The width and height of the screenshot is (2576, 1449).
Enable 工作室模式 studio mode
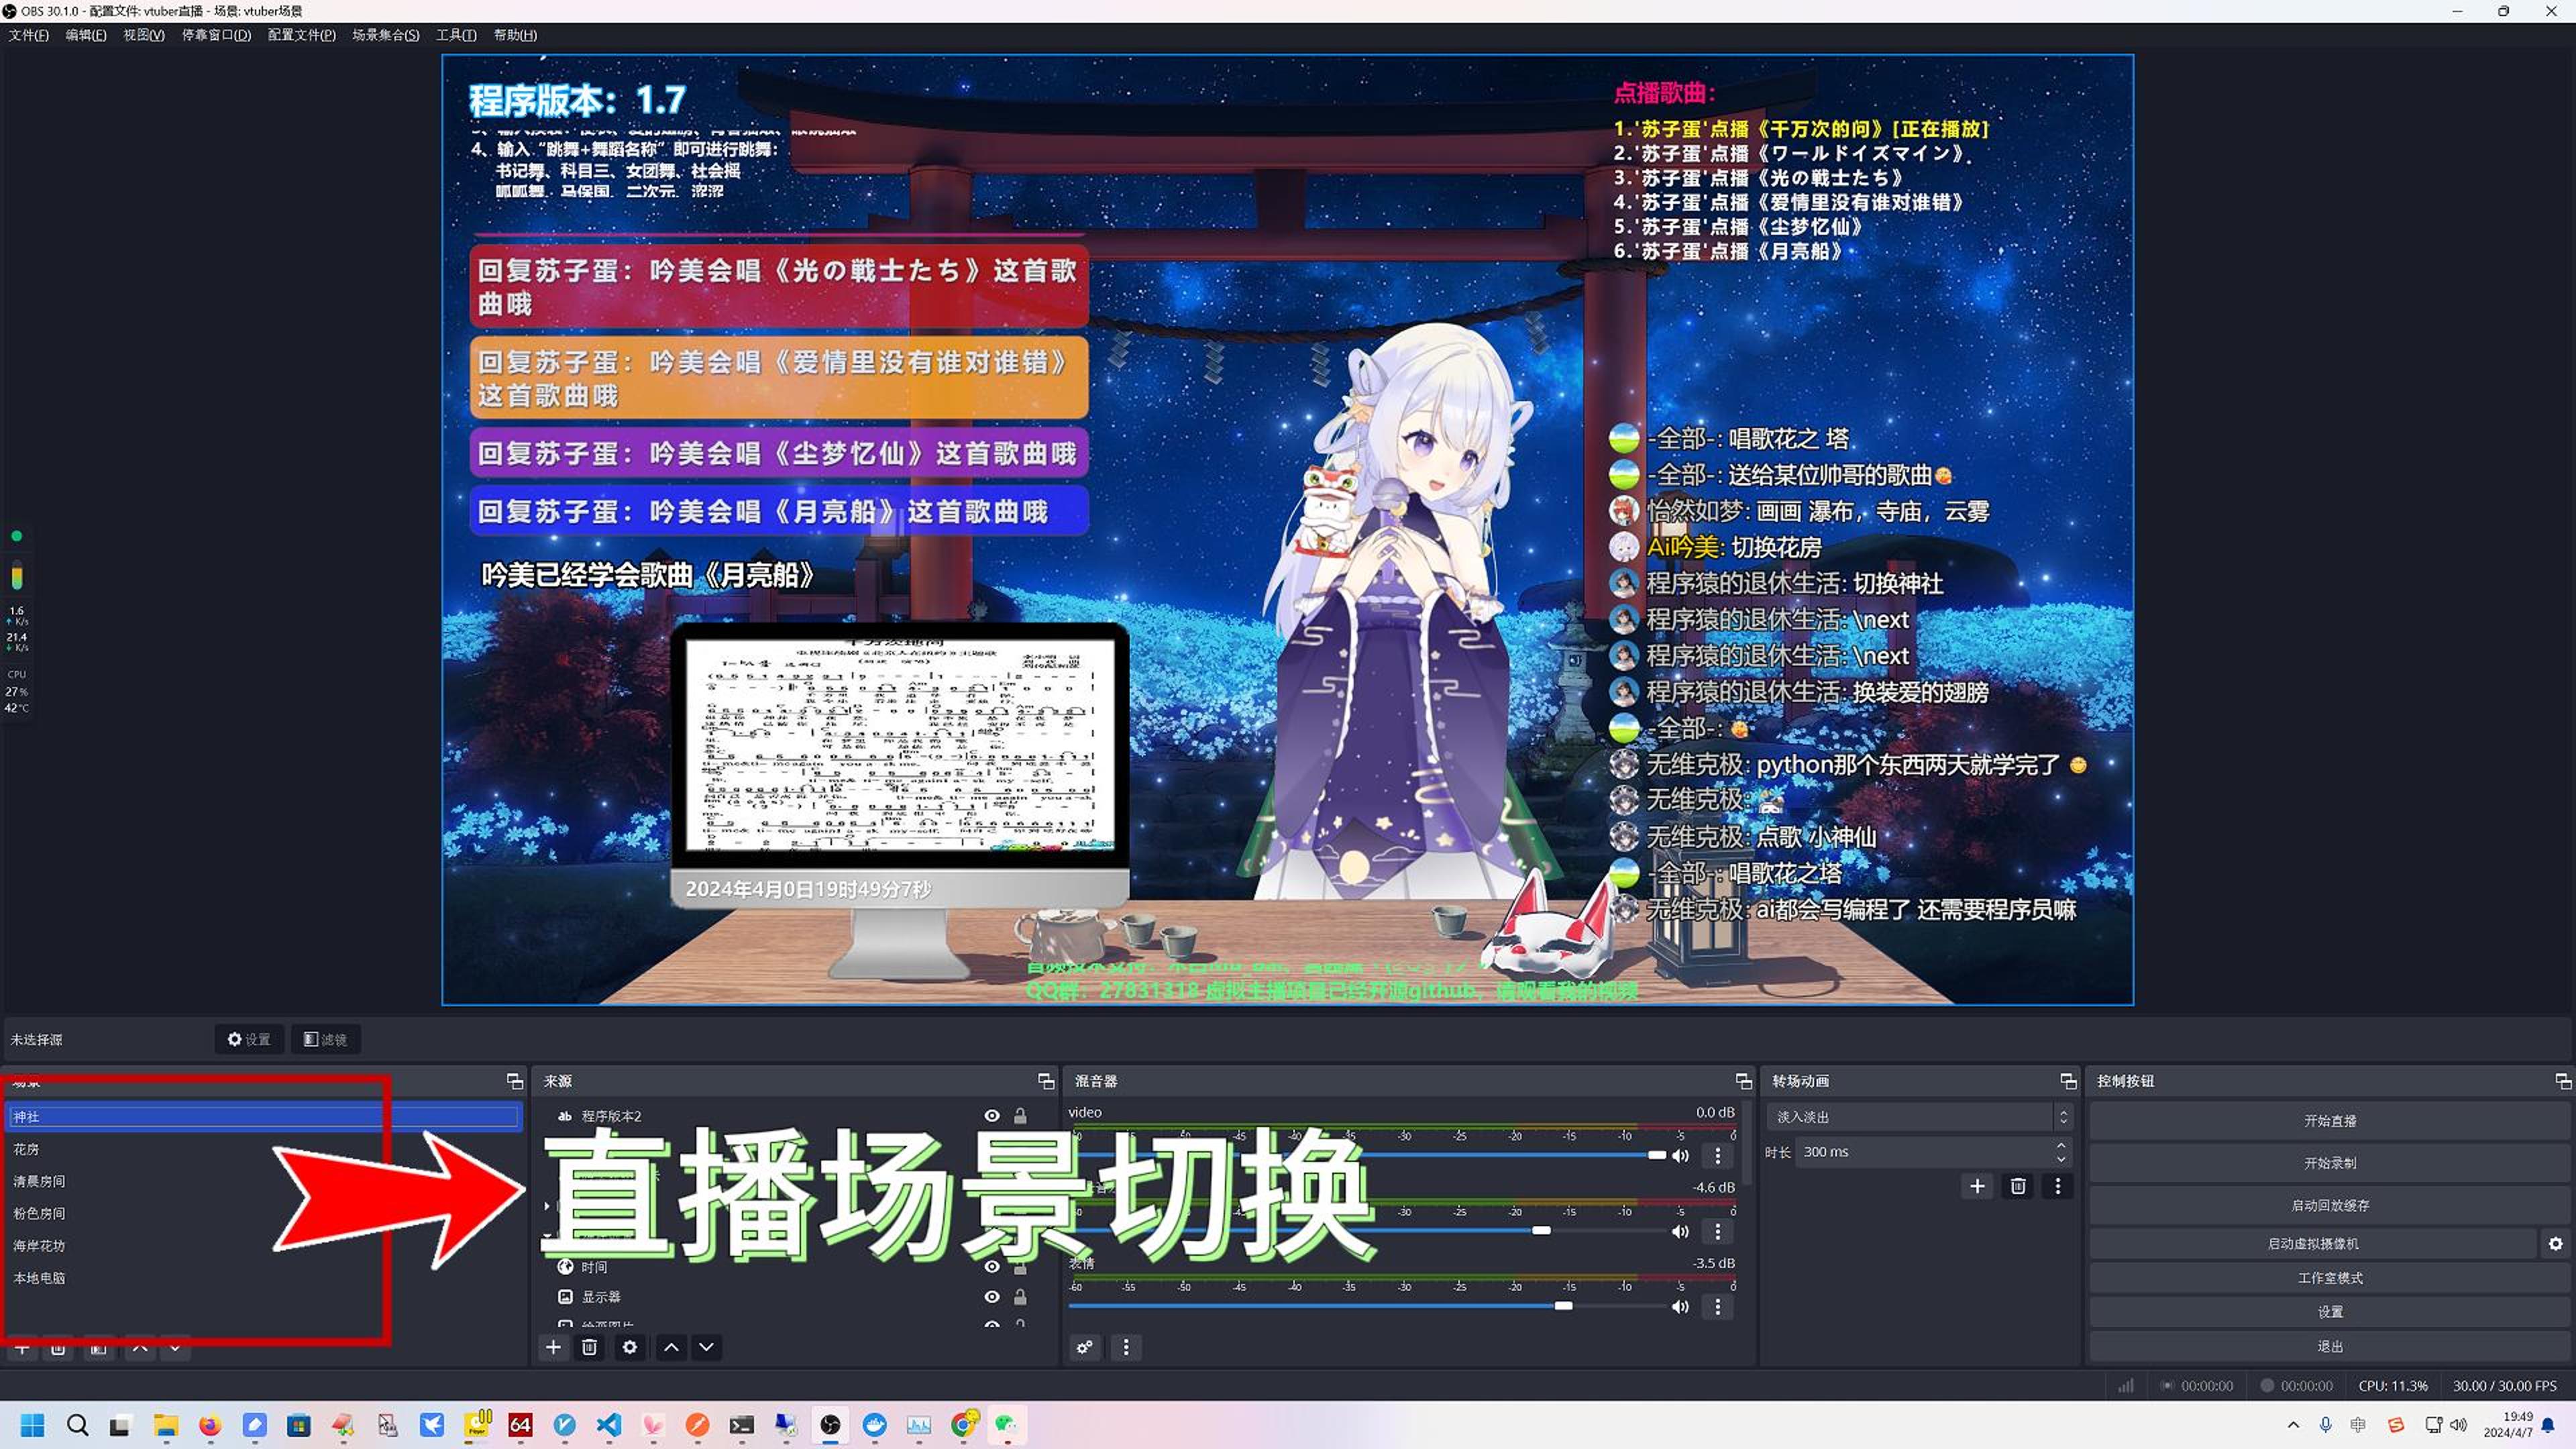pos(2329,1278)
